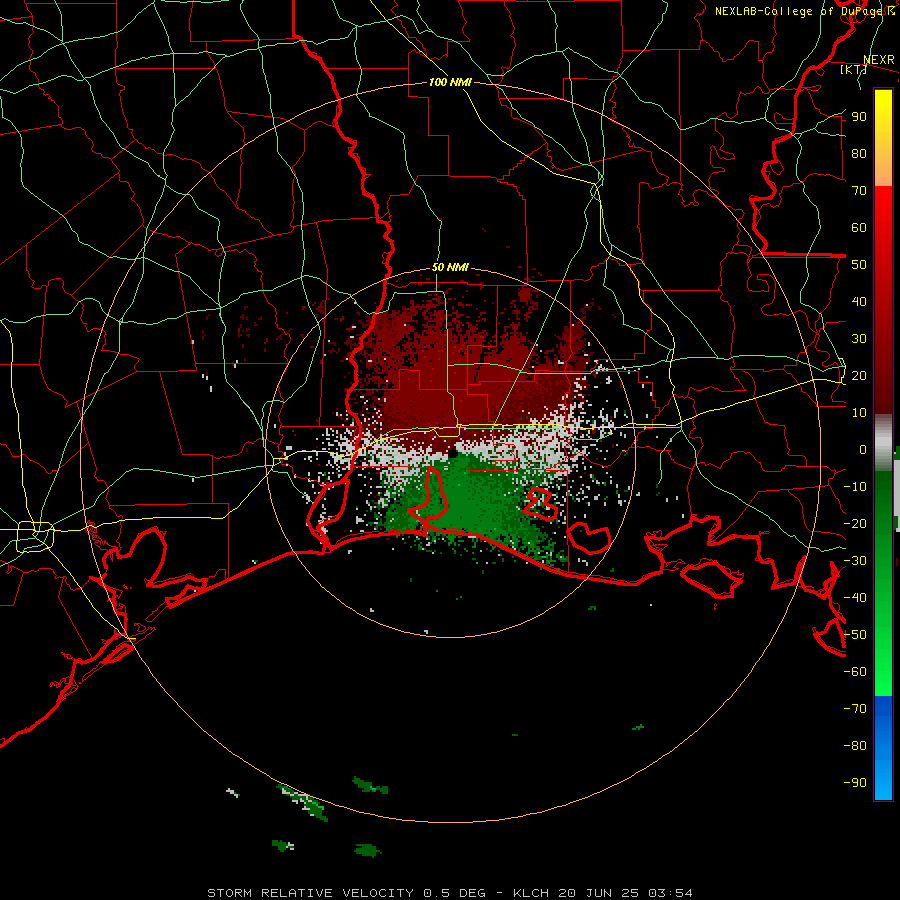The width and height of the screenshot is (900, 900).
Task: Click the Storm Relative Velocity KLCH caption
Action: [x=450, y=893]
